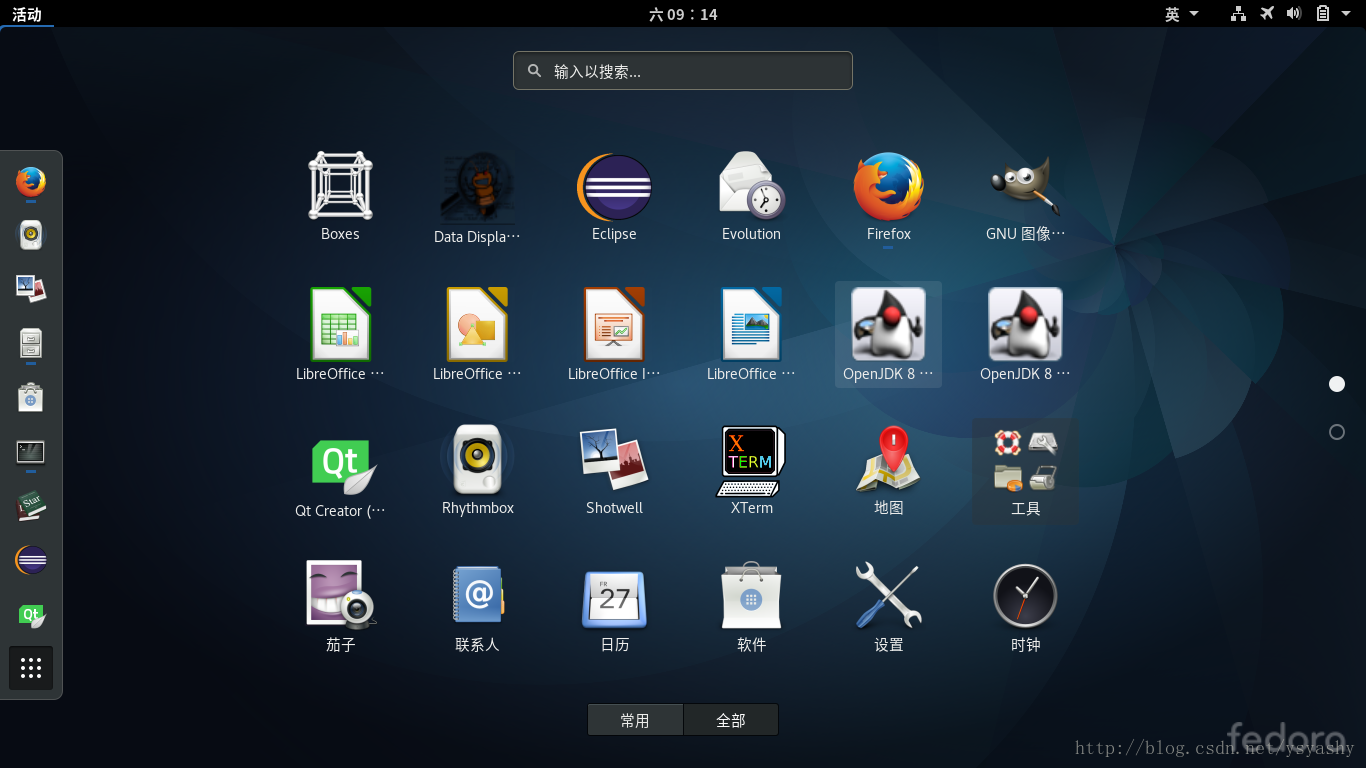Image resolution: width=1366 pixels, height=768 pixels.
Task: Switch to the 常用 frequent tab
Action: [635, 720]
